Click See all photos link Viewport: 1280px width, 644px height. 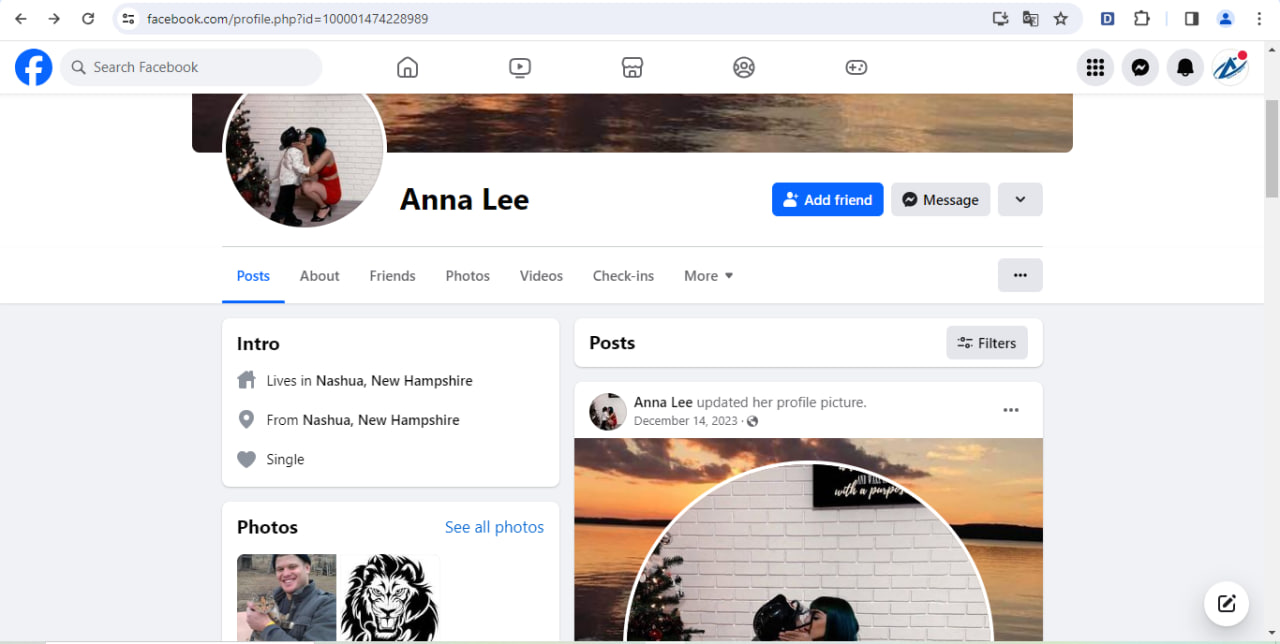pos(494,527)
